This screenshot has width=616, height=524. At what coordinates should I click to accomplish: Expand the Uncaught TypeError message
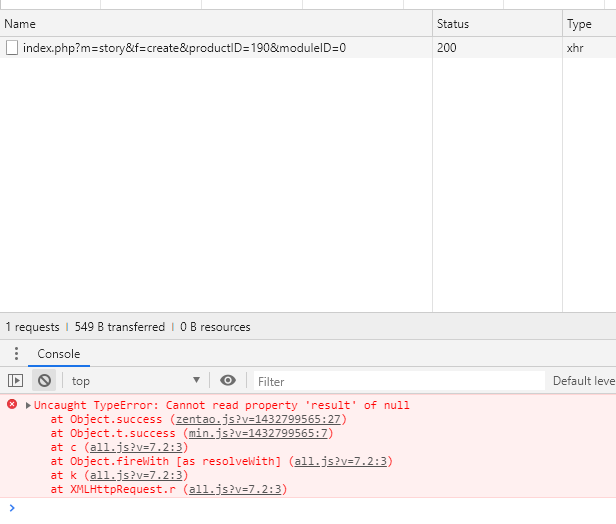(28, 405)
